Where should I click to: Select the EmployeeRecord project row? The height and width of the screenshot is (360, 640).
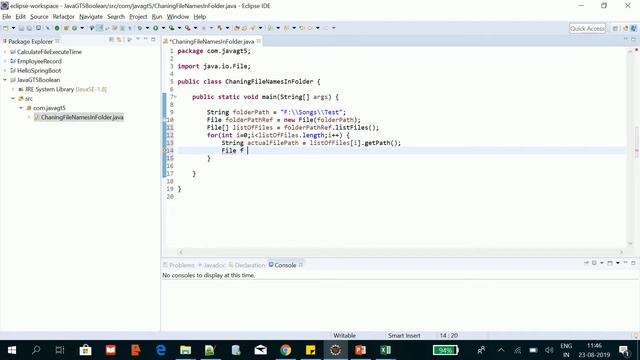point(39,61)
